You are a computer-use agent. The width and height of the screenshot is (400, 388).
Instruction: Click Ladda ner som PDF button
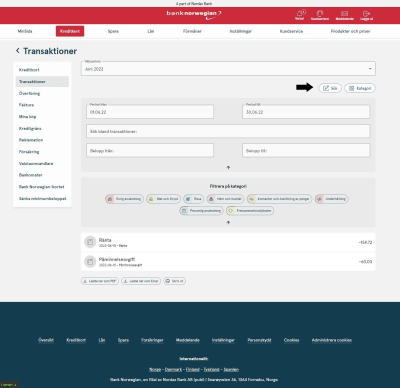coord(100,281)
